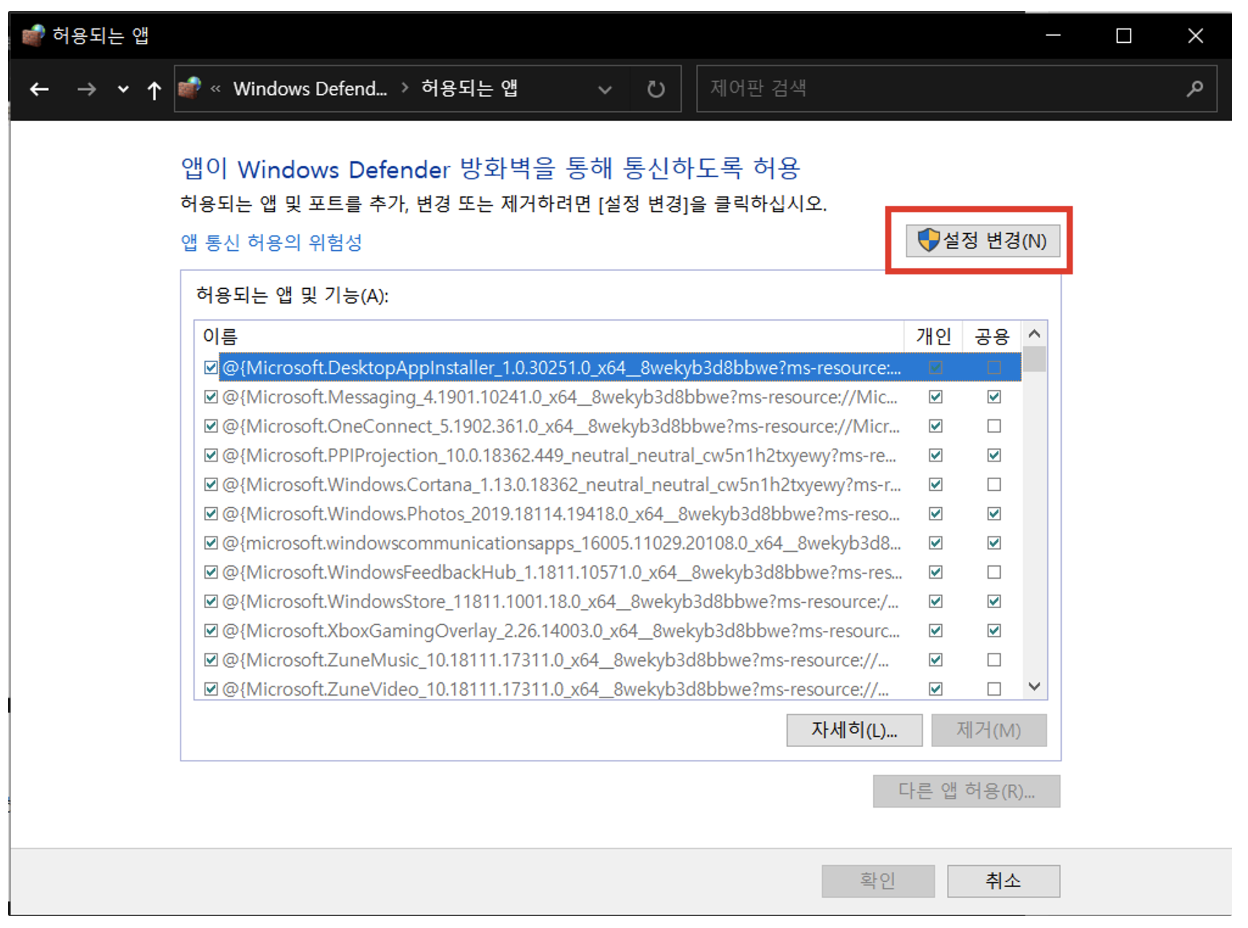Image resolution: width=1248 pixels, height=928 pixels.
Task: Toggle 공용 checkbox for Microsoft.OneConnect
Action: tap(993, 426)
